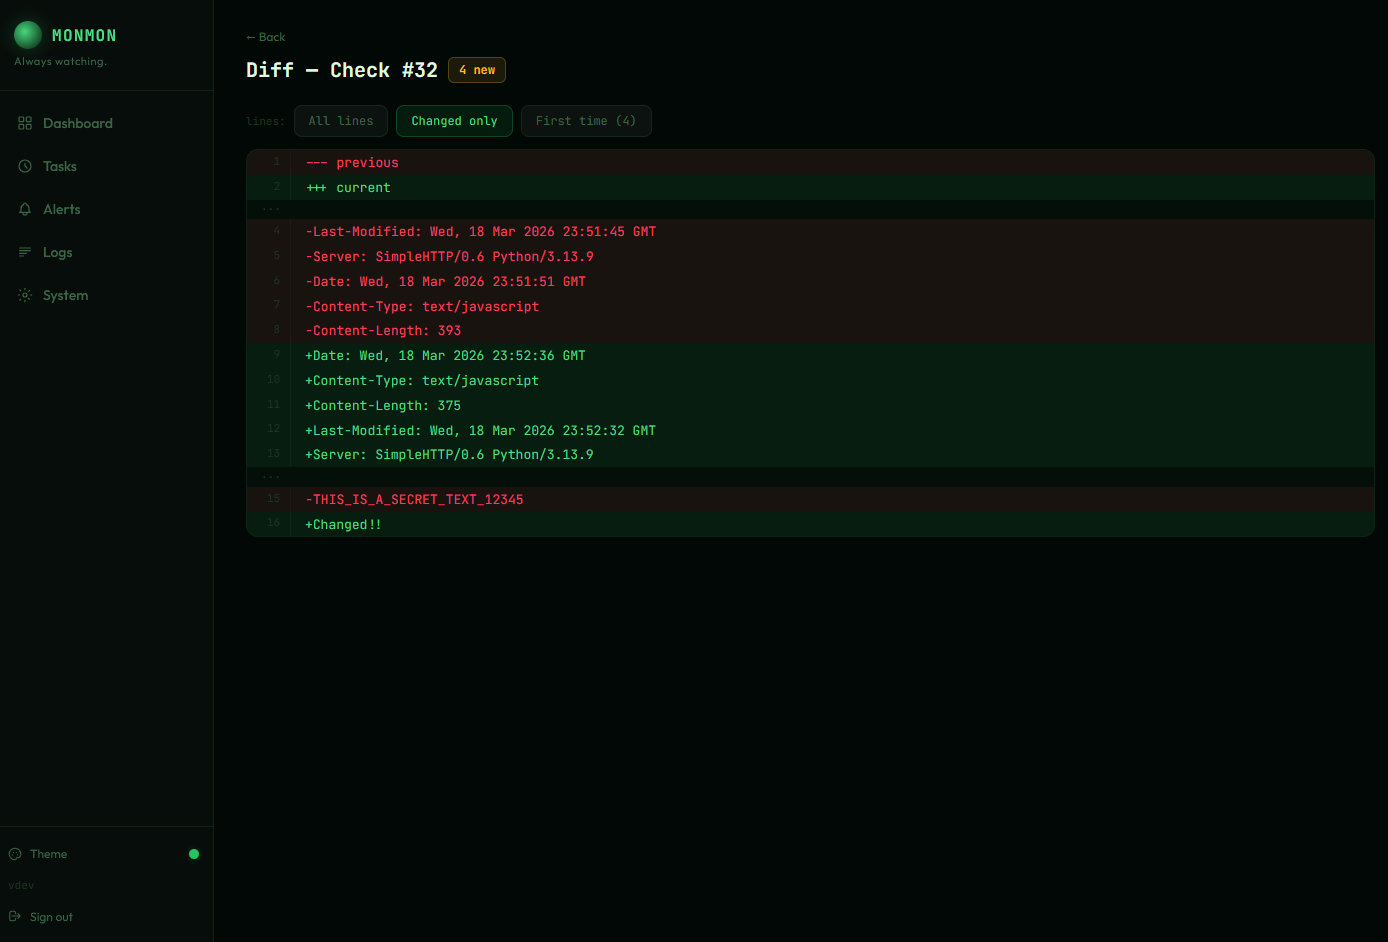Click the added 'Changed!!' line
The image size is (1388, 942).
pos(810,524)
